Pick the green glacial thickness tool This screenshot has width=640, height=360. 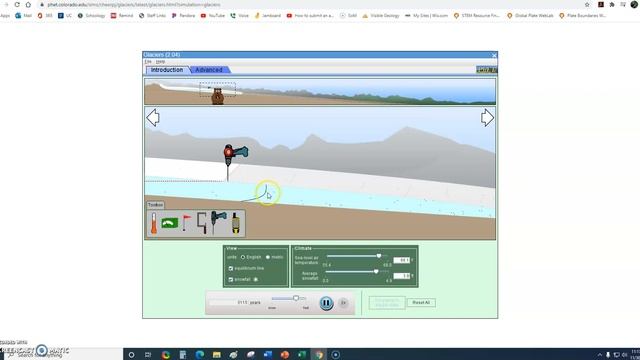click(x=170, y=223)
